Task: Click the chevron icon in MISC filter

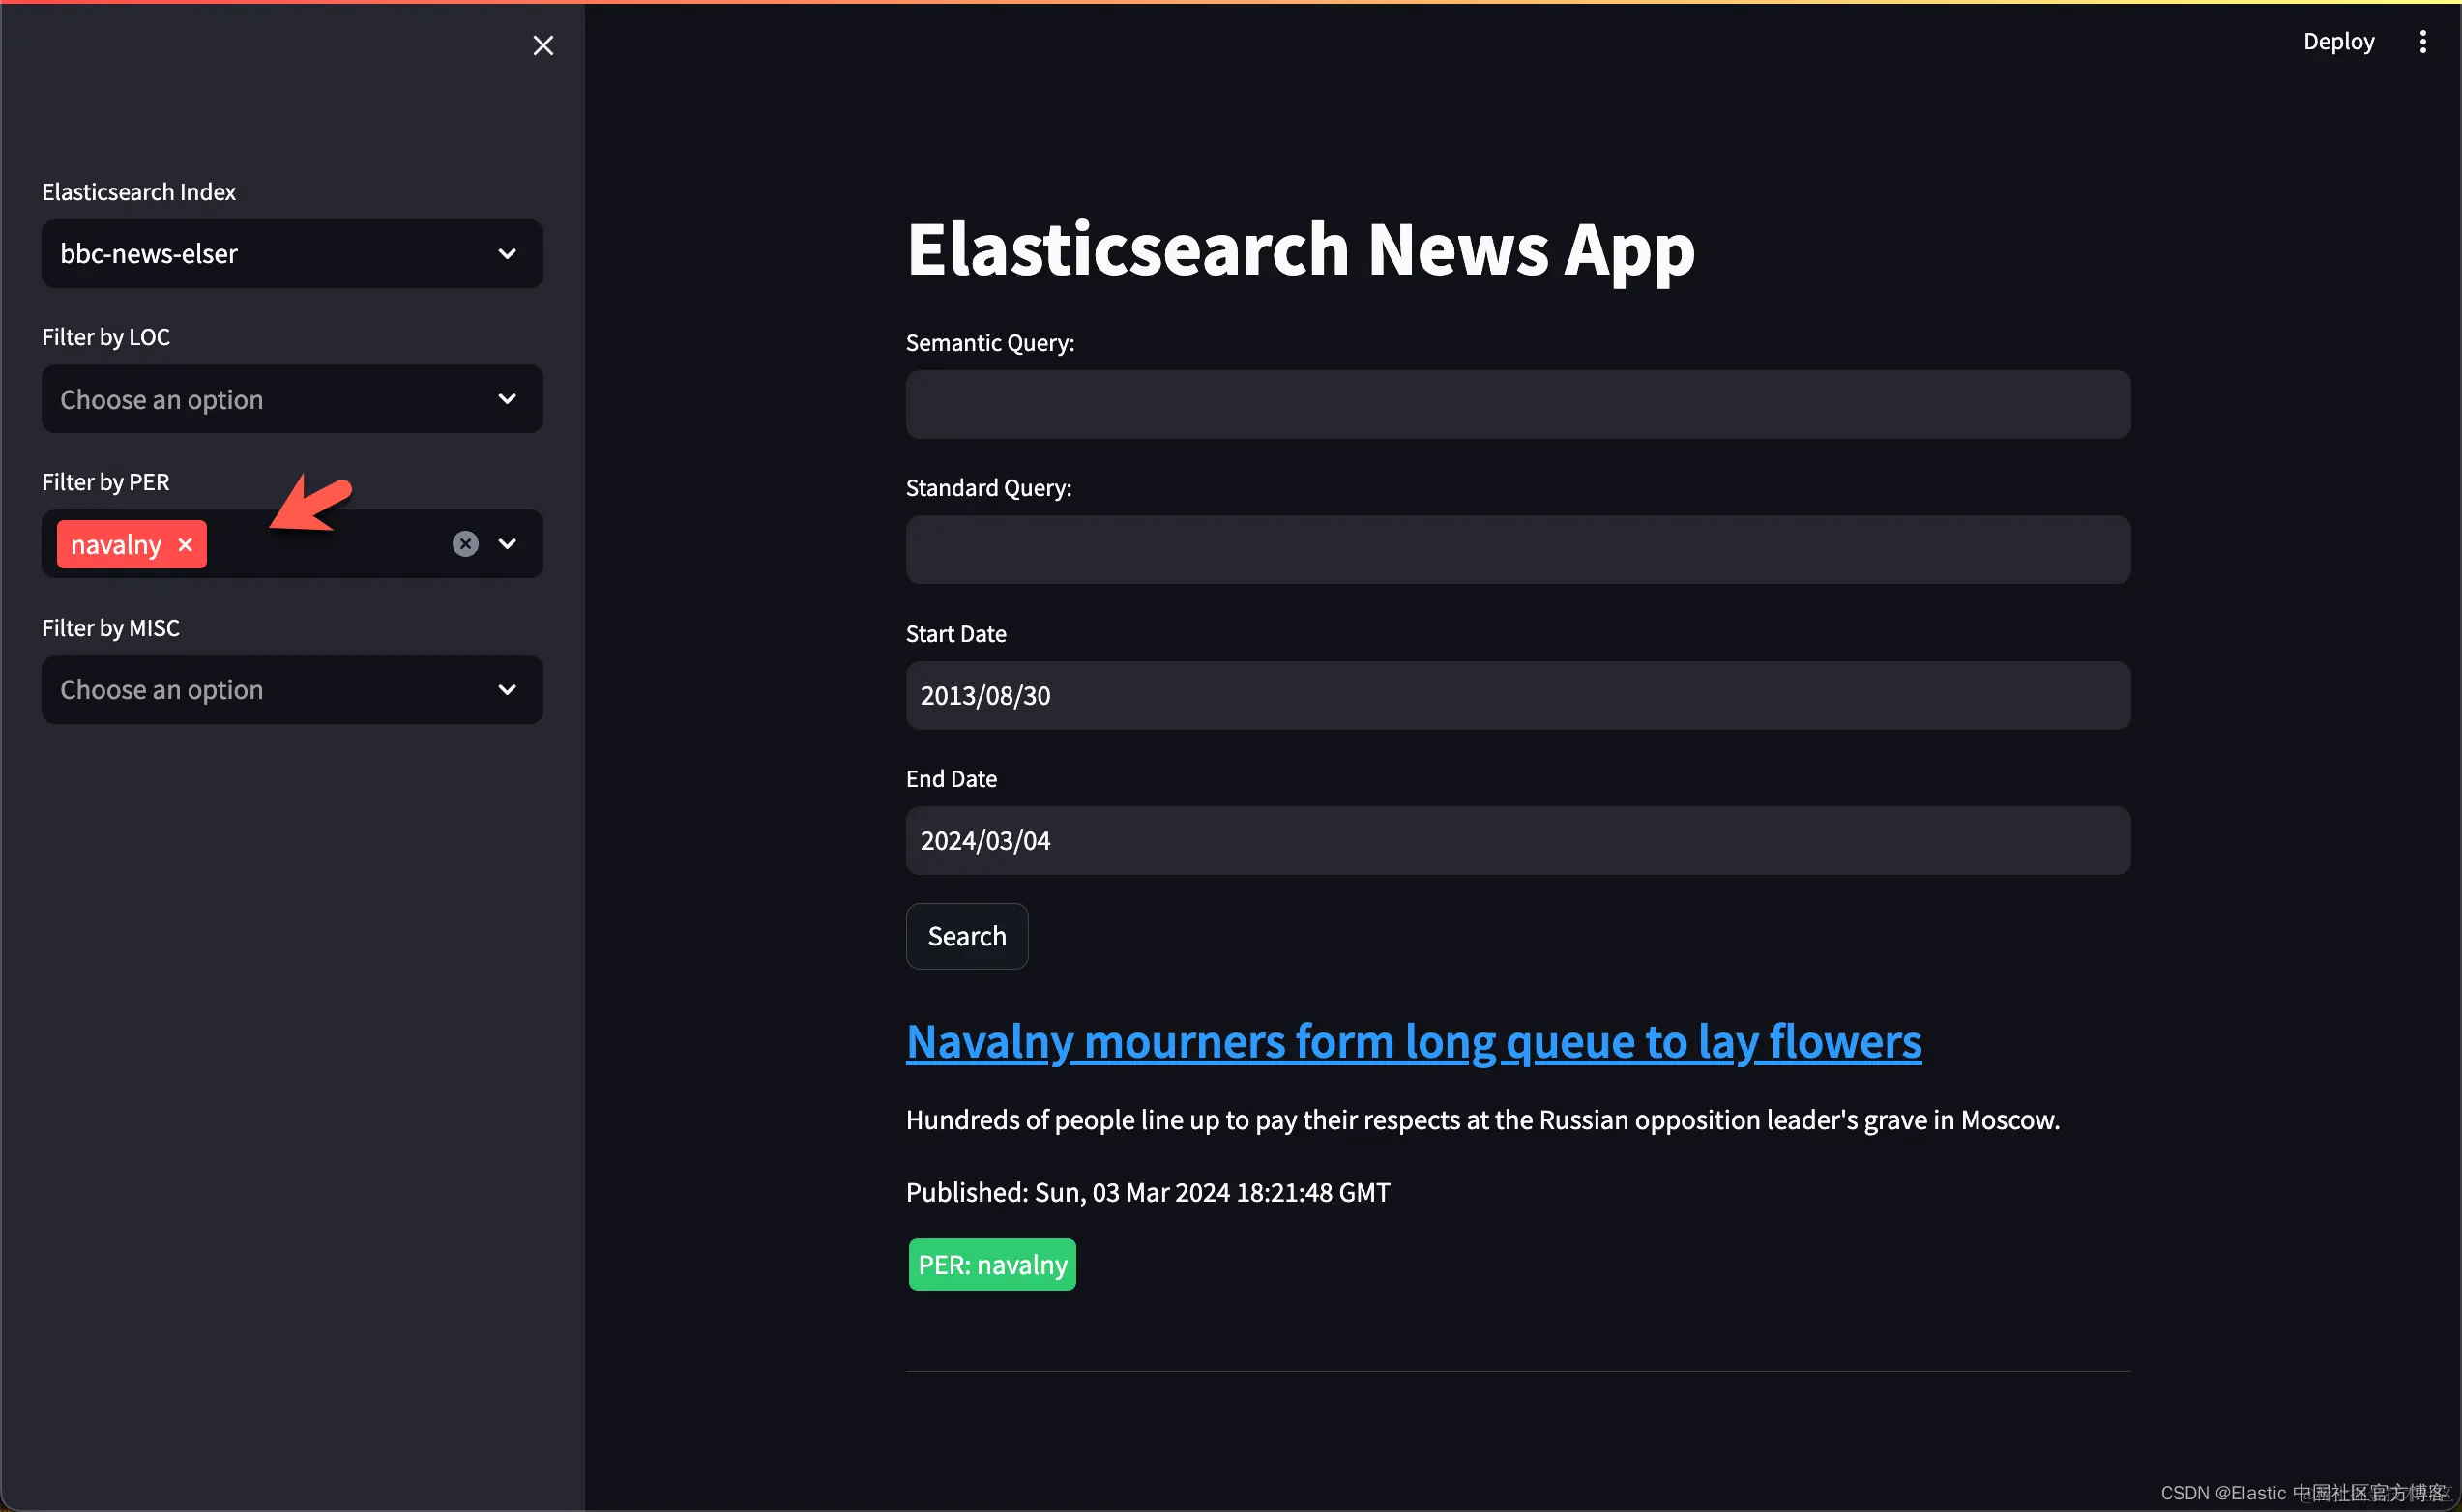Action: pos(507,690)
